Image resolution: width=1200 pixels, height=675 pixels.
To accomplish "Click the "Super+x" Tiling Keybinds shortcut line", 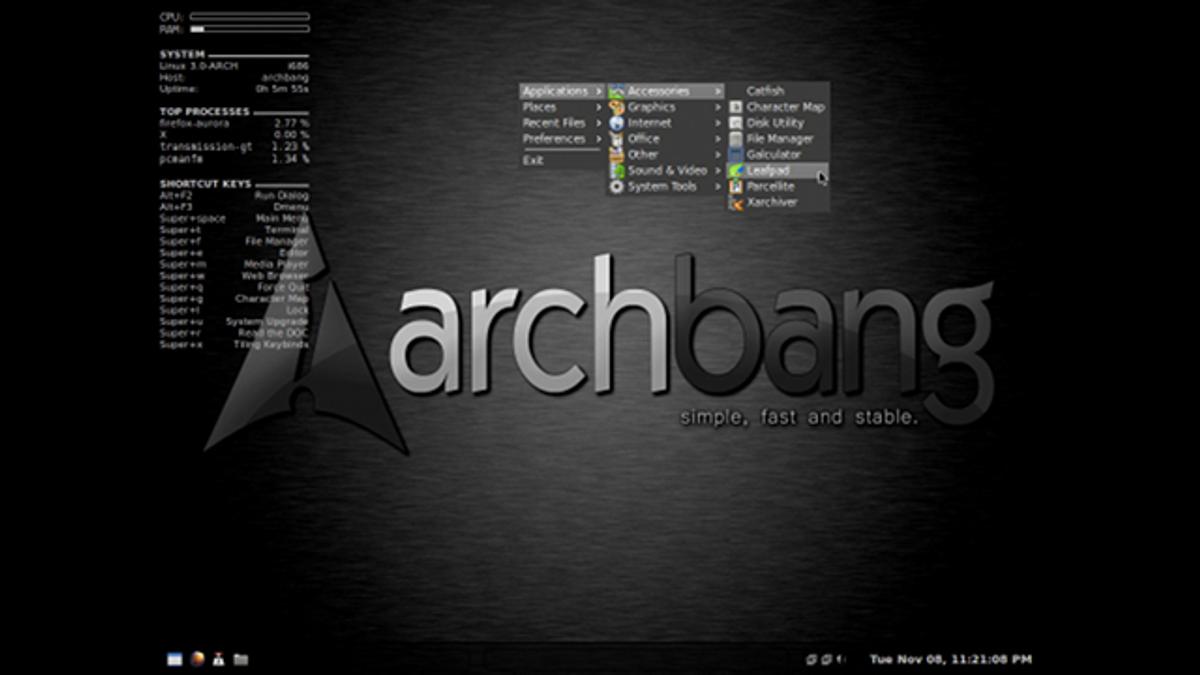I will (234, 344).
